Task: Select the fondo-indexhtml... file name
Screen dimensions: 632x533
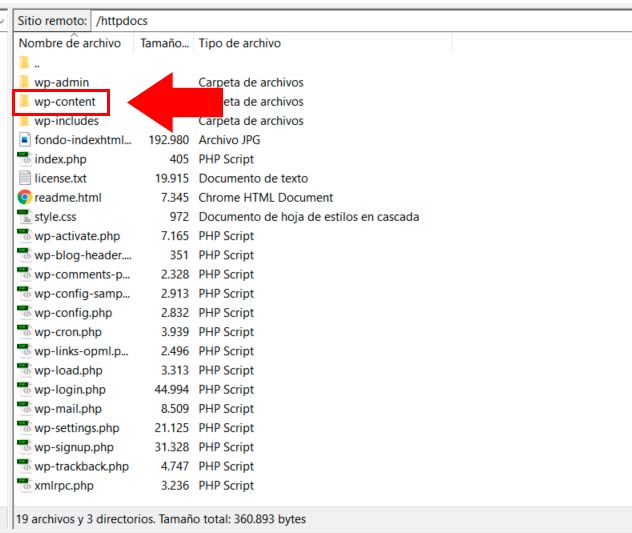Action: tap(83, 140)
